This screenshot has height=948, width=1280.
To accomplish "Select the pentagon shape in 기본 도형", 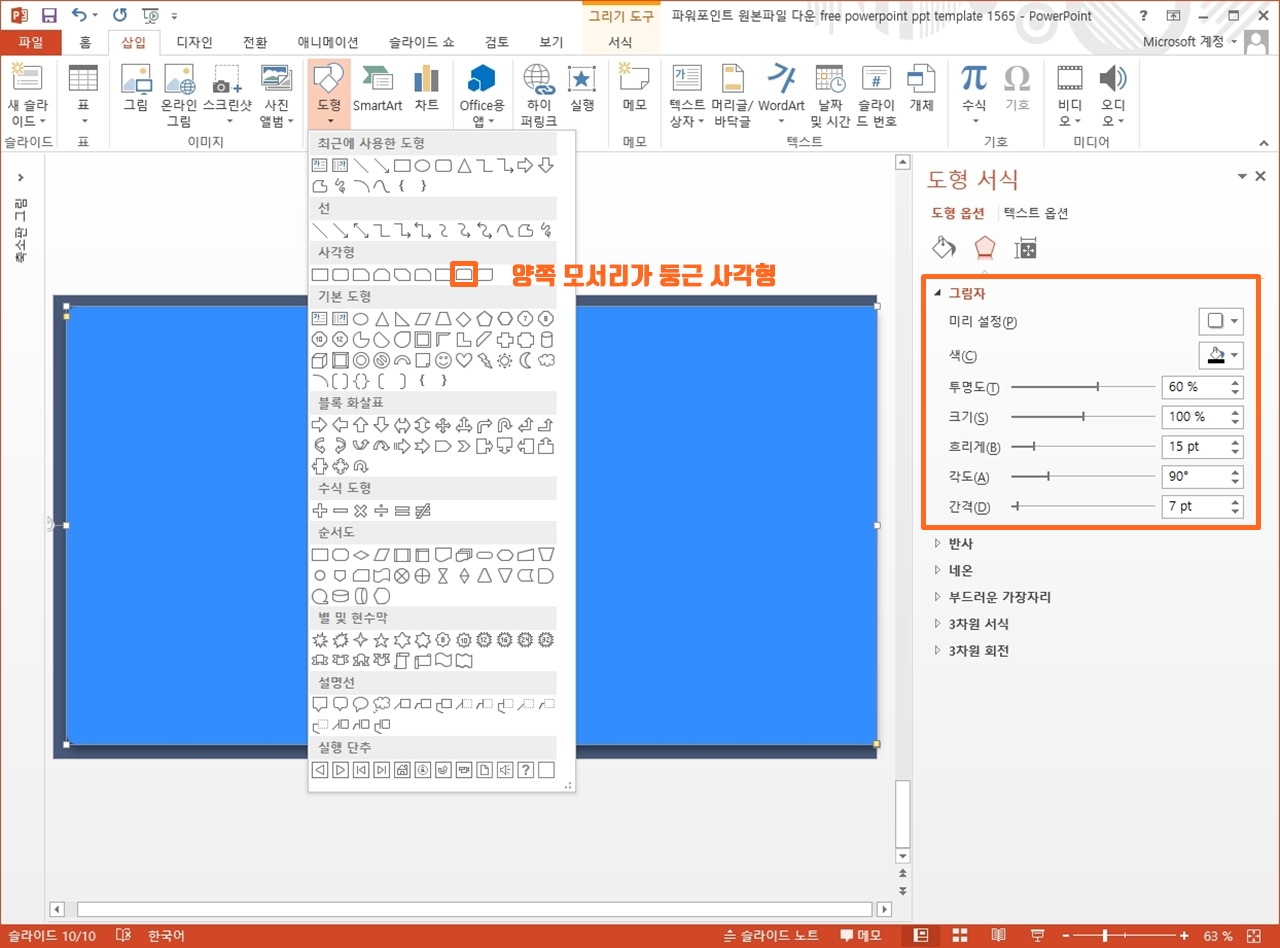I will [484, 319].
